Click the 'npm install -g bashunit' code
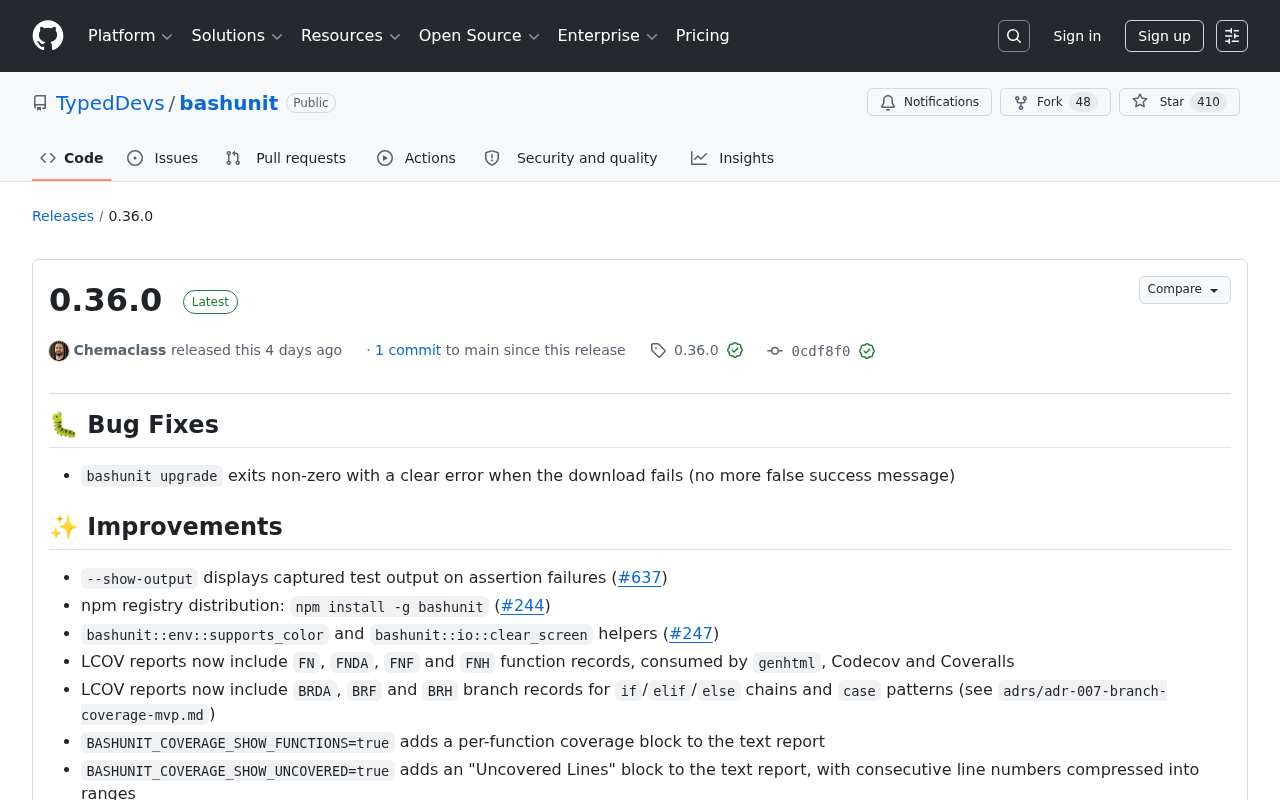Viewport: 1280px width, 800px height. coord(390,606)
